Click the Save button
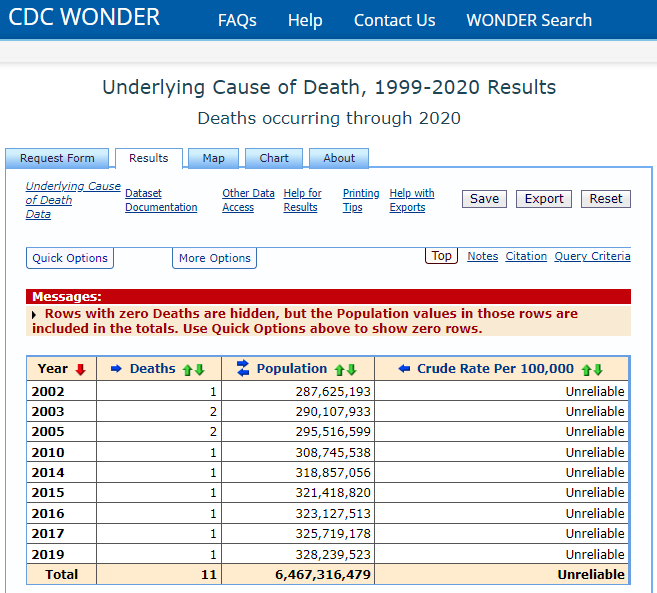This screenshot has height=593, width=657. pos(484,199)
